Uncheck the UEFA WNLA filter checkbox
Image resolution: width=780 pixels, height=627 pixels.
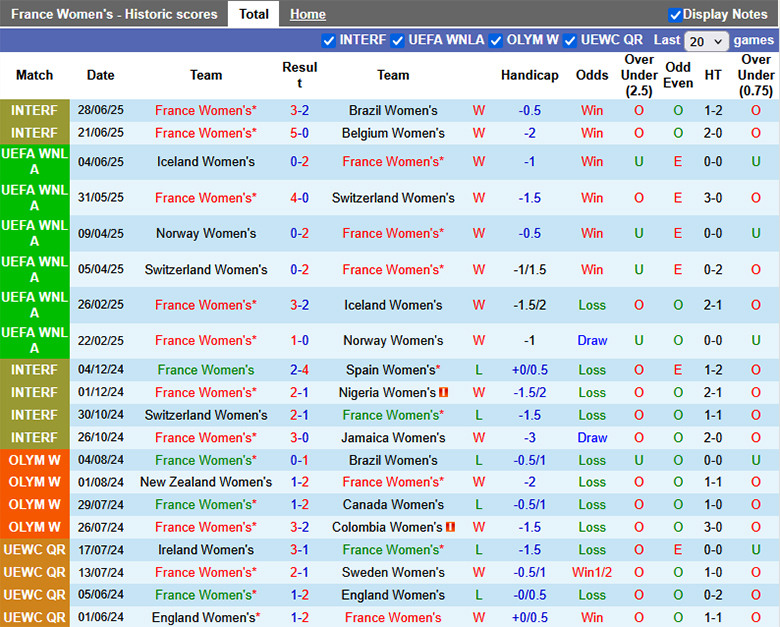pos(397,41)
